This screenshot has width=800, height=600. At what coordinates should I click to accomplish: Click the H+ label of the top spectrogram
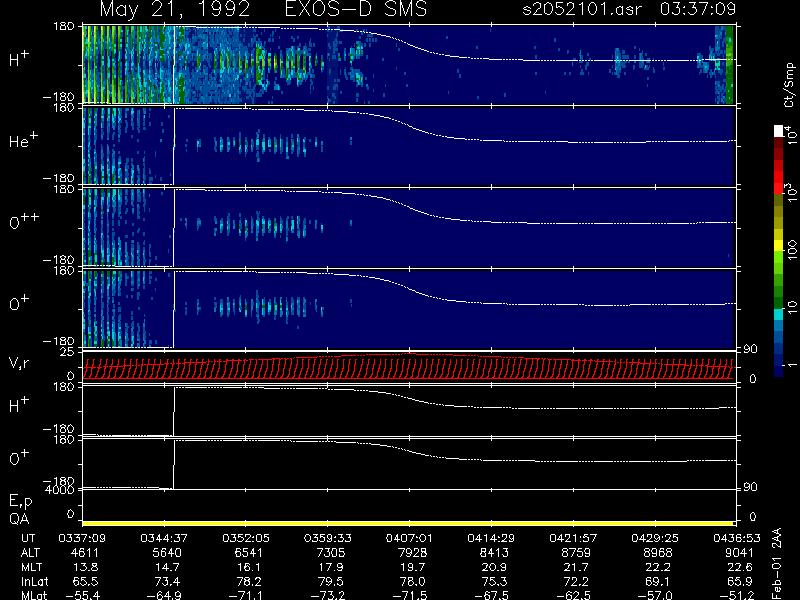19,59
